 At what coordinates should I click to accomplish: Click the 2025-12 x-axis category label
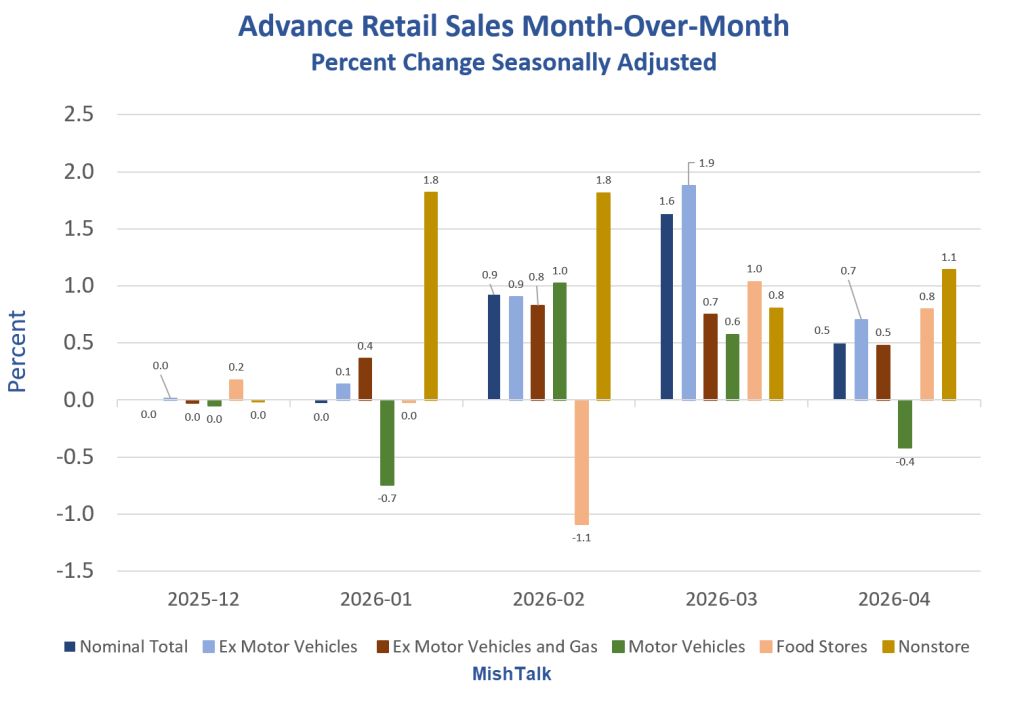203,599
